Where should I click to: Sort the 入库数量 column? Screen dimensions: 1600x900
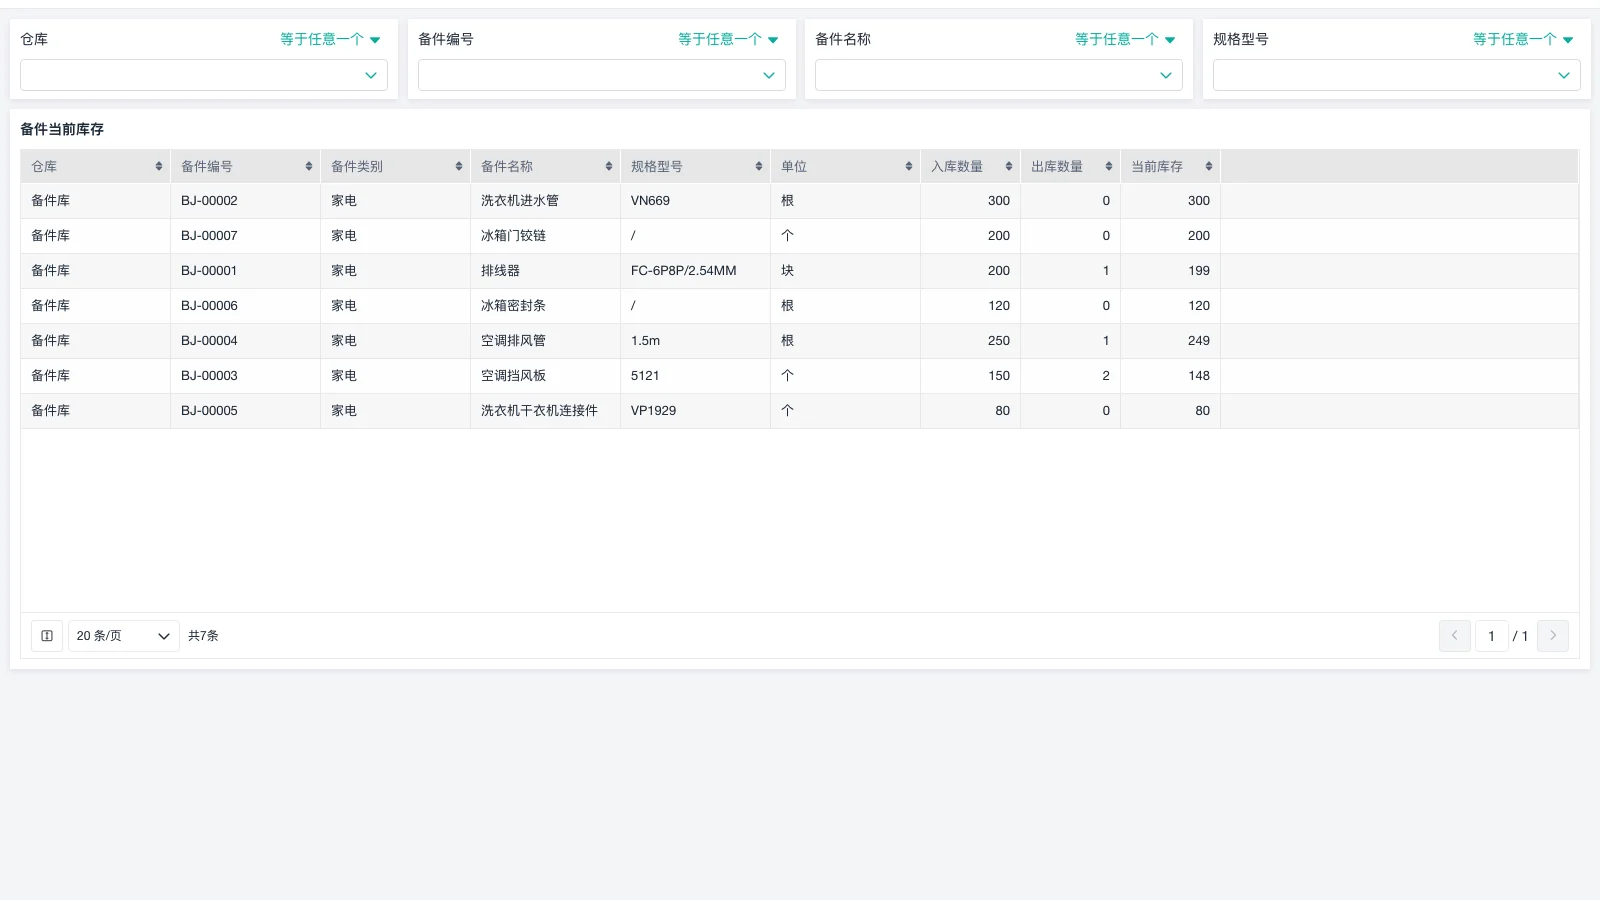pos(1009,166)
